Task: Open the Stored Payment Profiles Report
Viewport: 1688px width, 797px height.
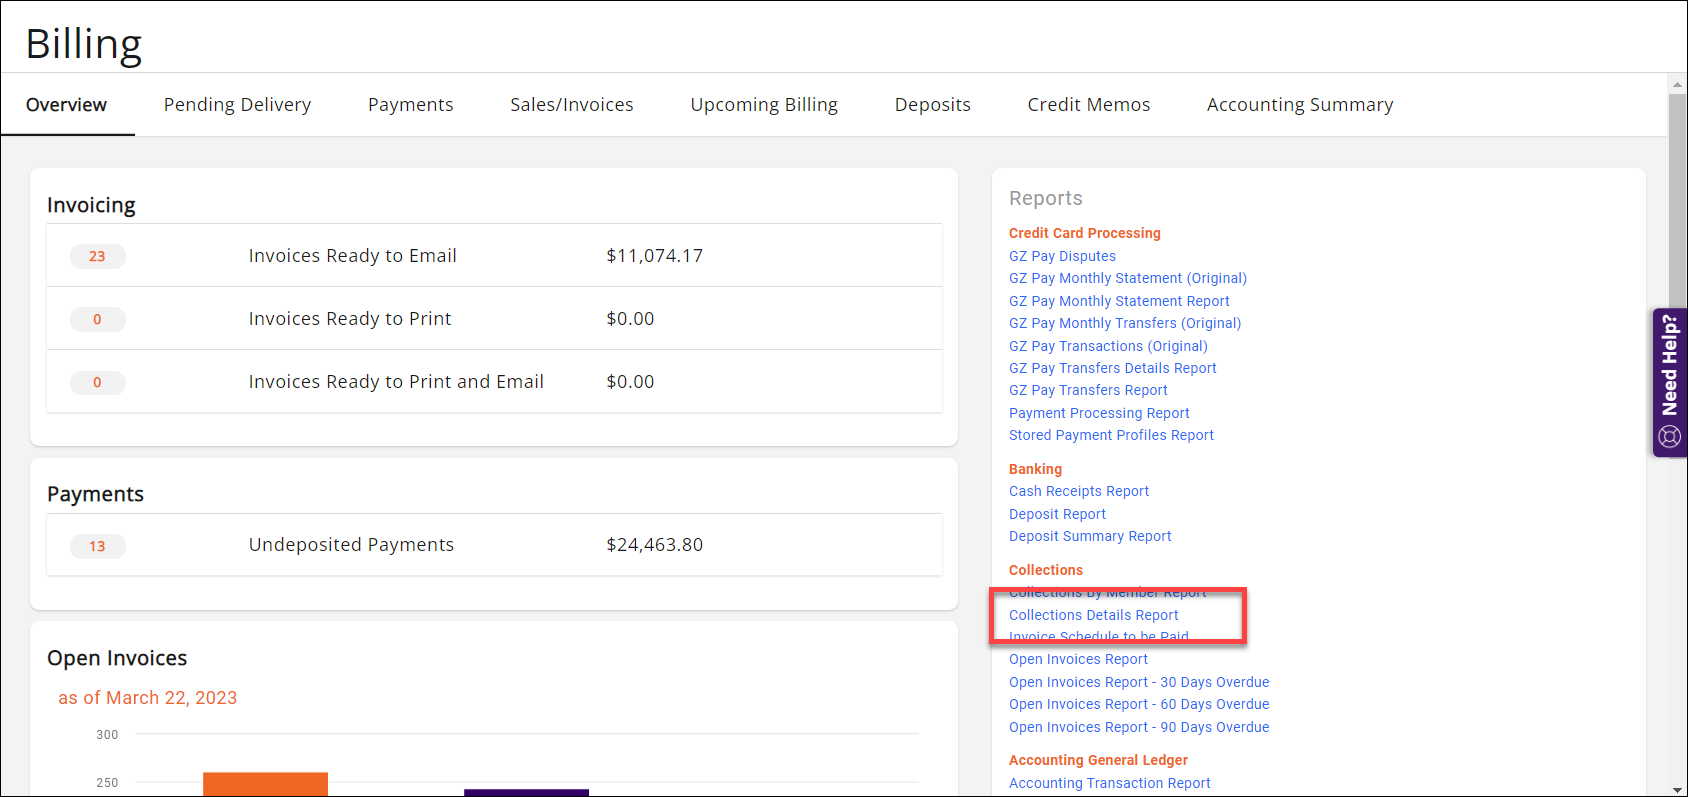Action: coord(1110,436)
